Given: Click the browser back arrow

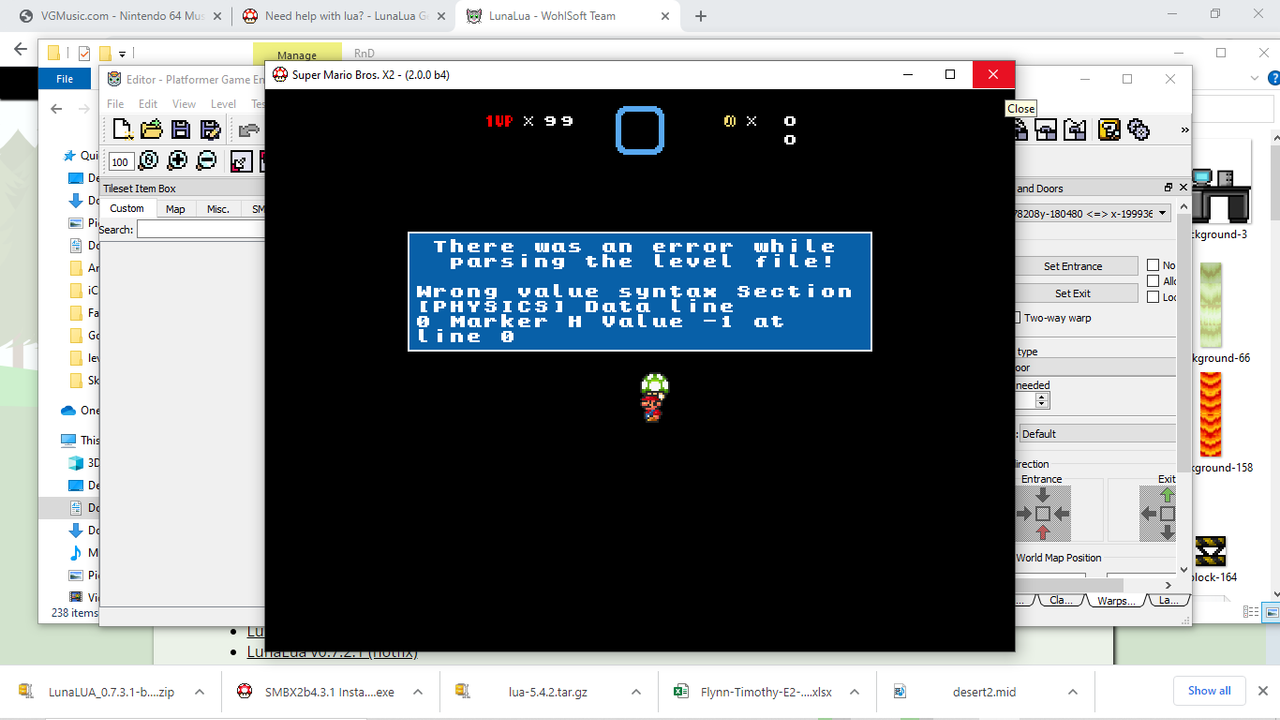Looking at the screenshot, I should [x=20, y=49].
